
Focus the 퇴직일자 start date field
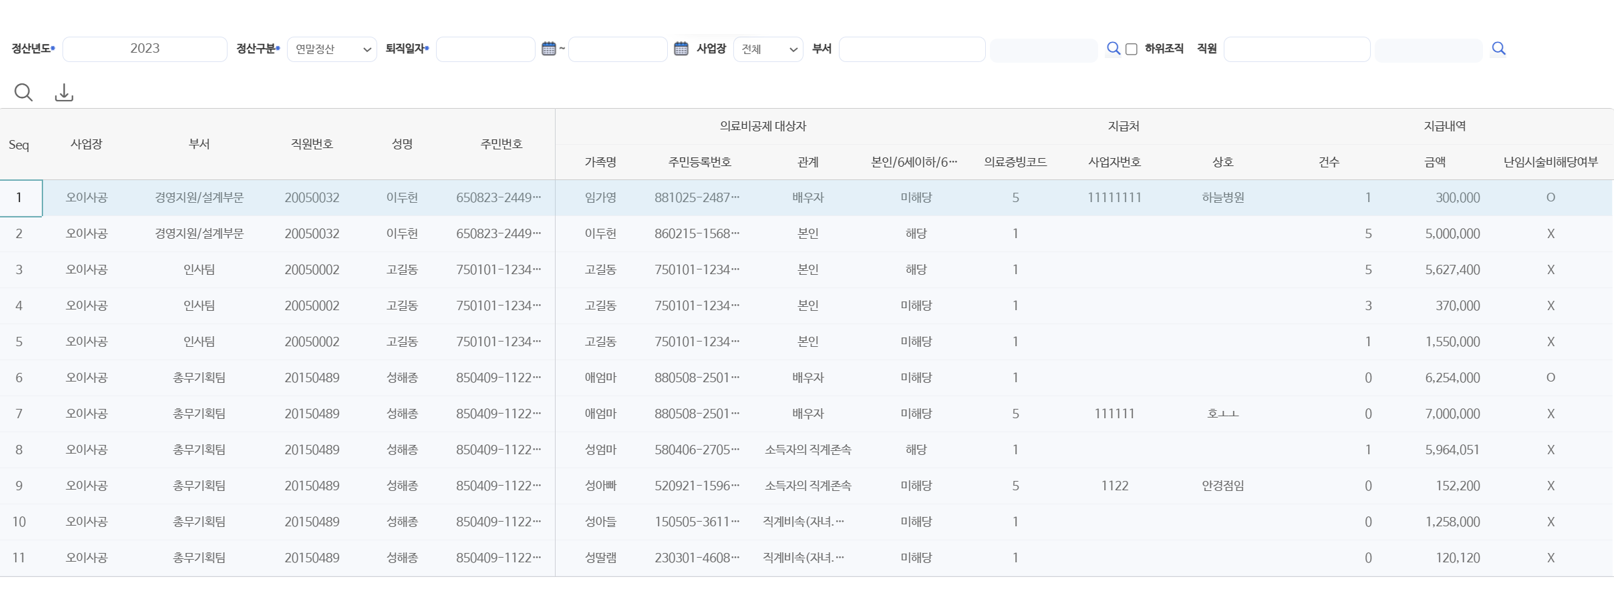pos(486,49)
